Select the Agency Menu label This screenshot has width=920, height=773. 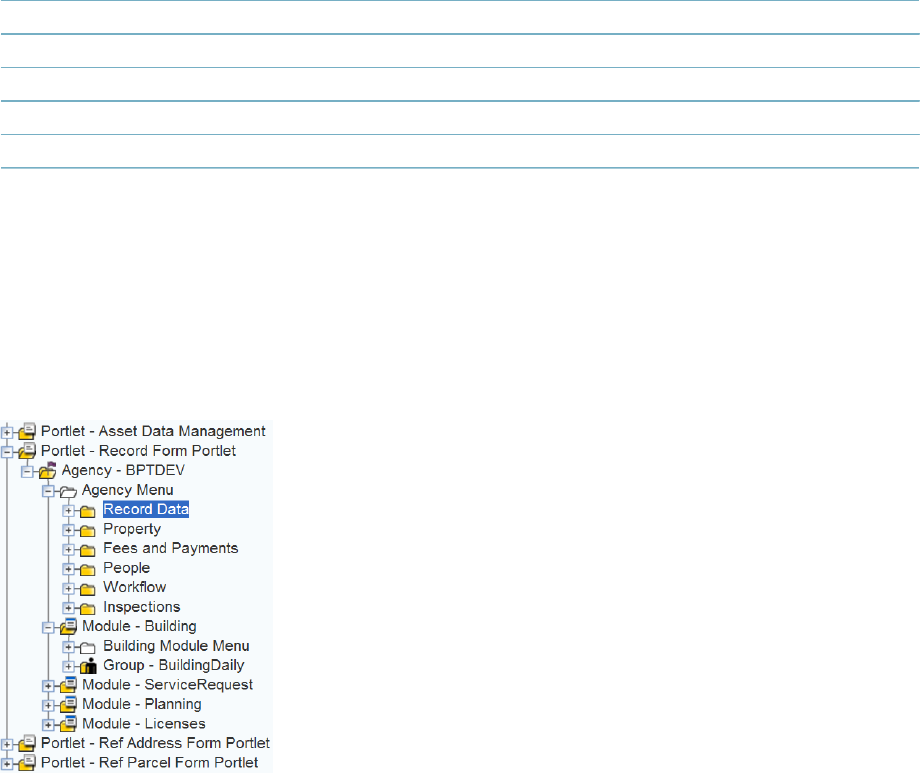(128, 490)
